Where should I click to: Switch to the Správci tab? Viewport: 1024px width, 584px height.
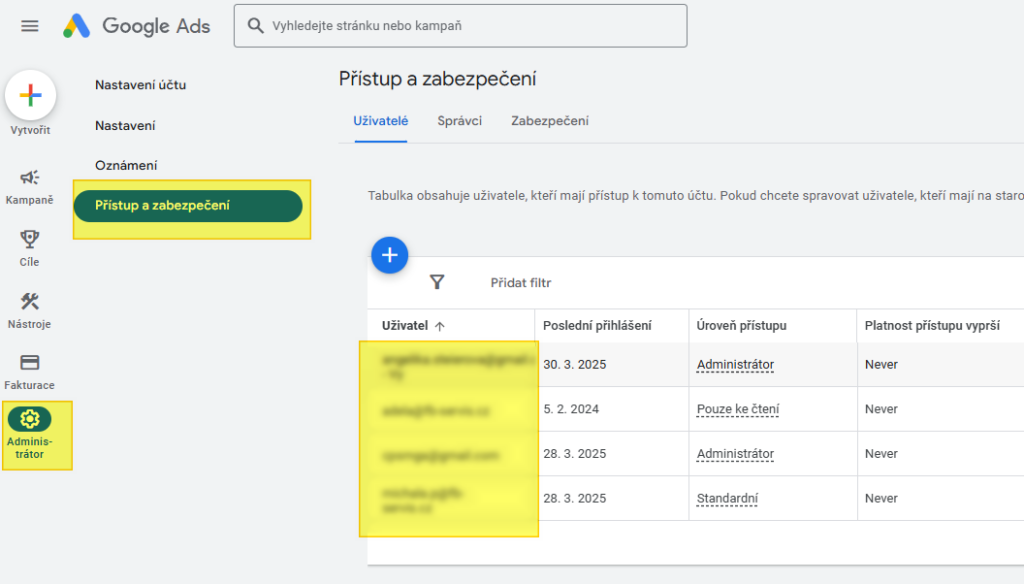(x=459, y=121)
